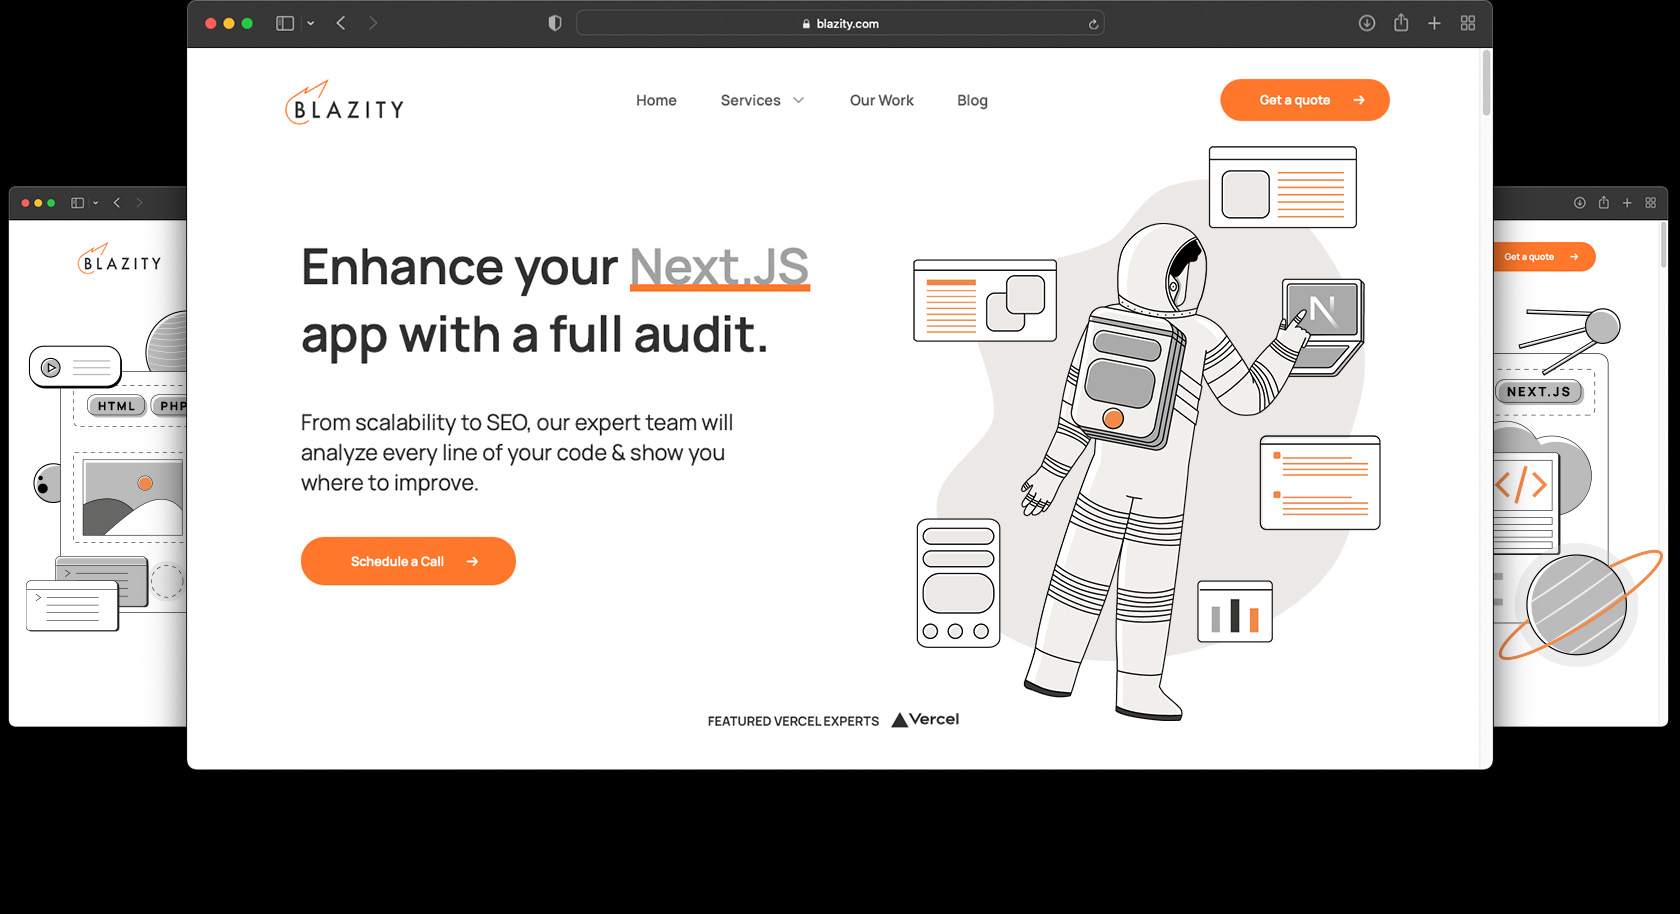Click the blazity.com address bar
This screenshot has height=914, width=1680.
(x=840, y=23)
